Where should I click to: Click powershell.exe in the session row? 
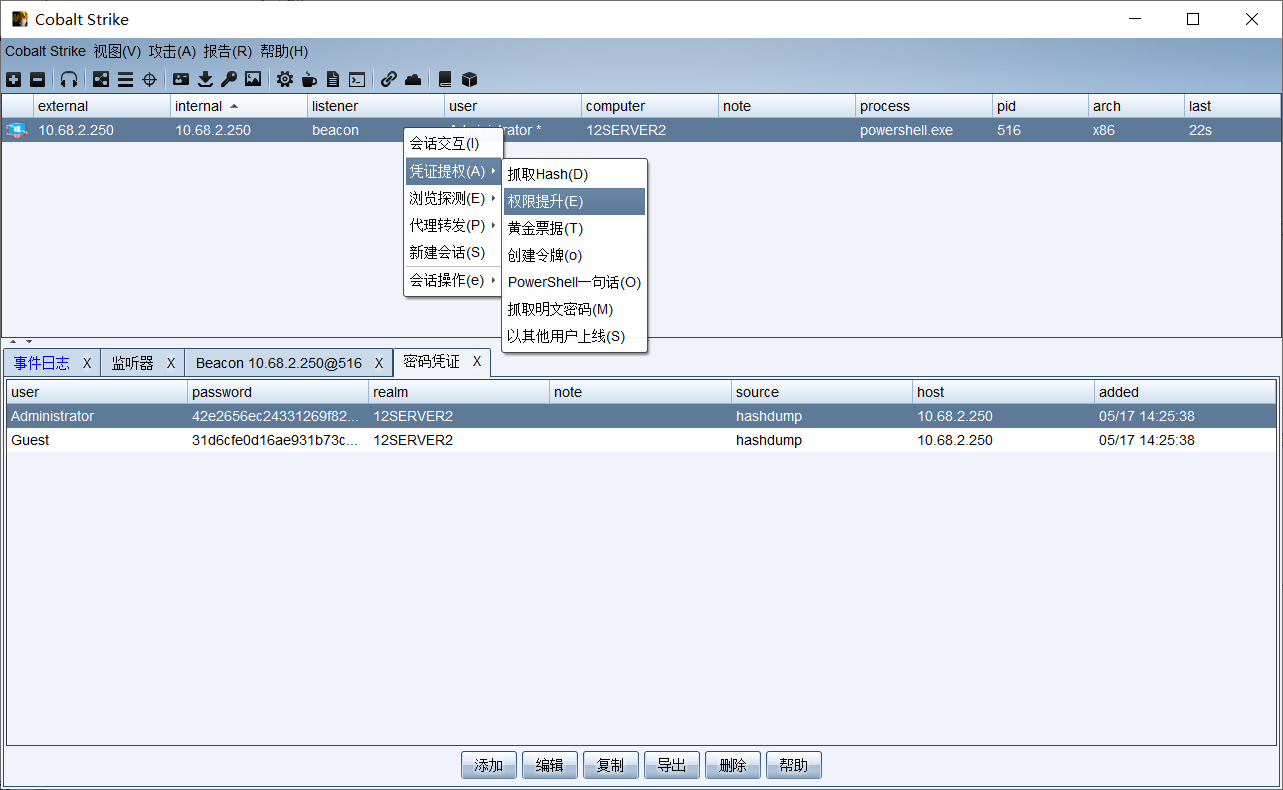[x=906, y=130]
